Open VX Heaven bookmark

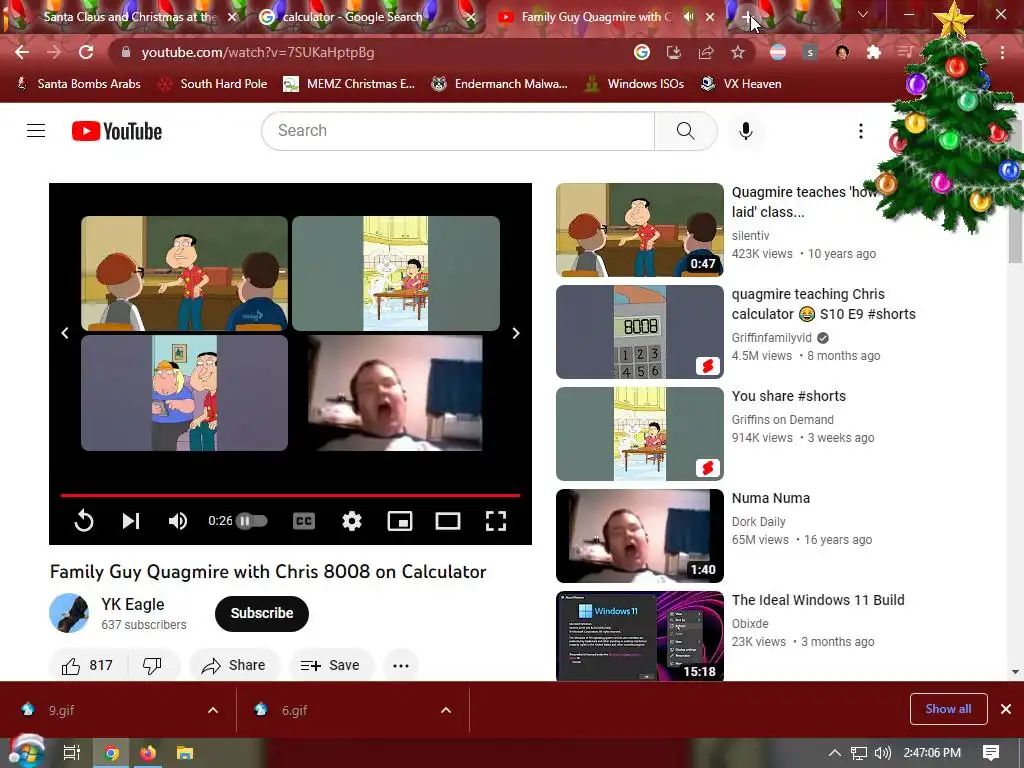click(x=741, y=84)
